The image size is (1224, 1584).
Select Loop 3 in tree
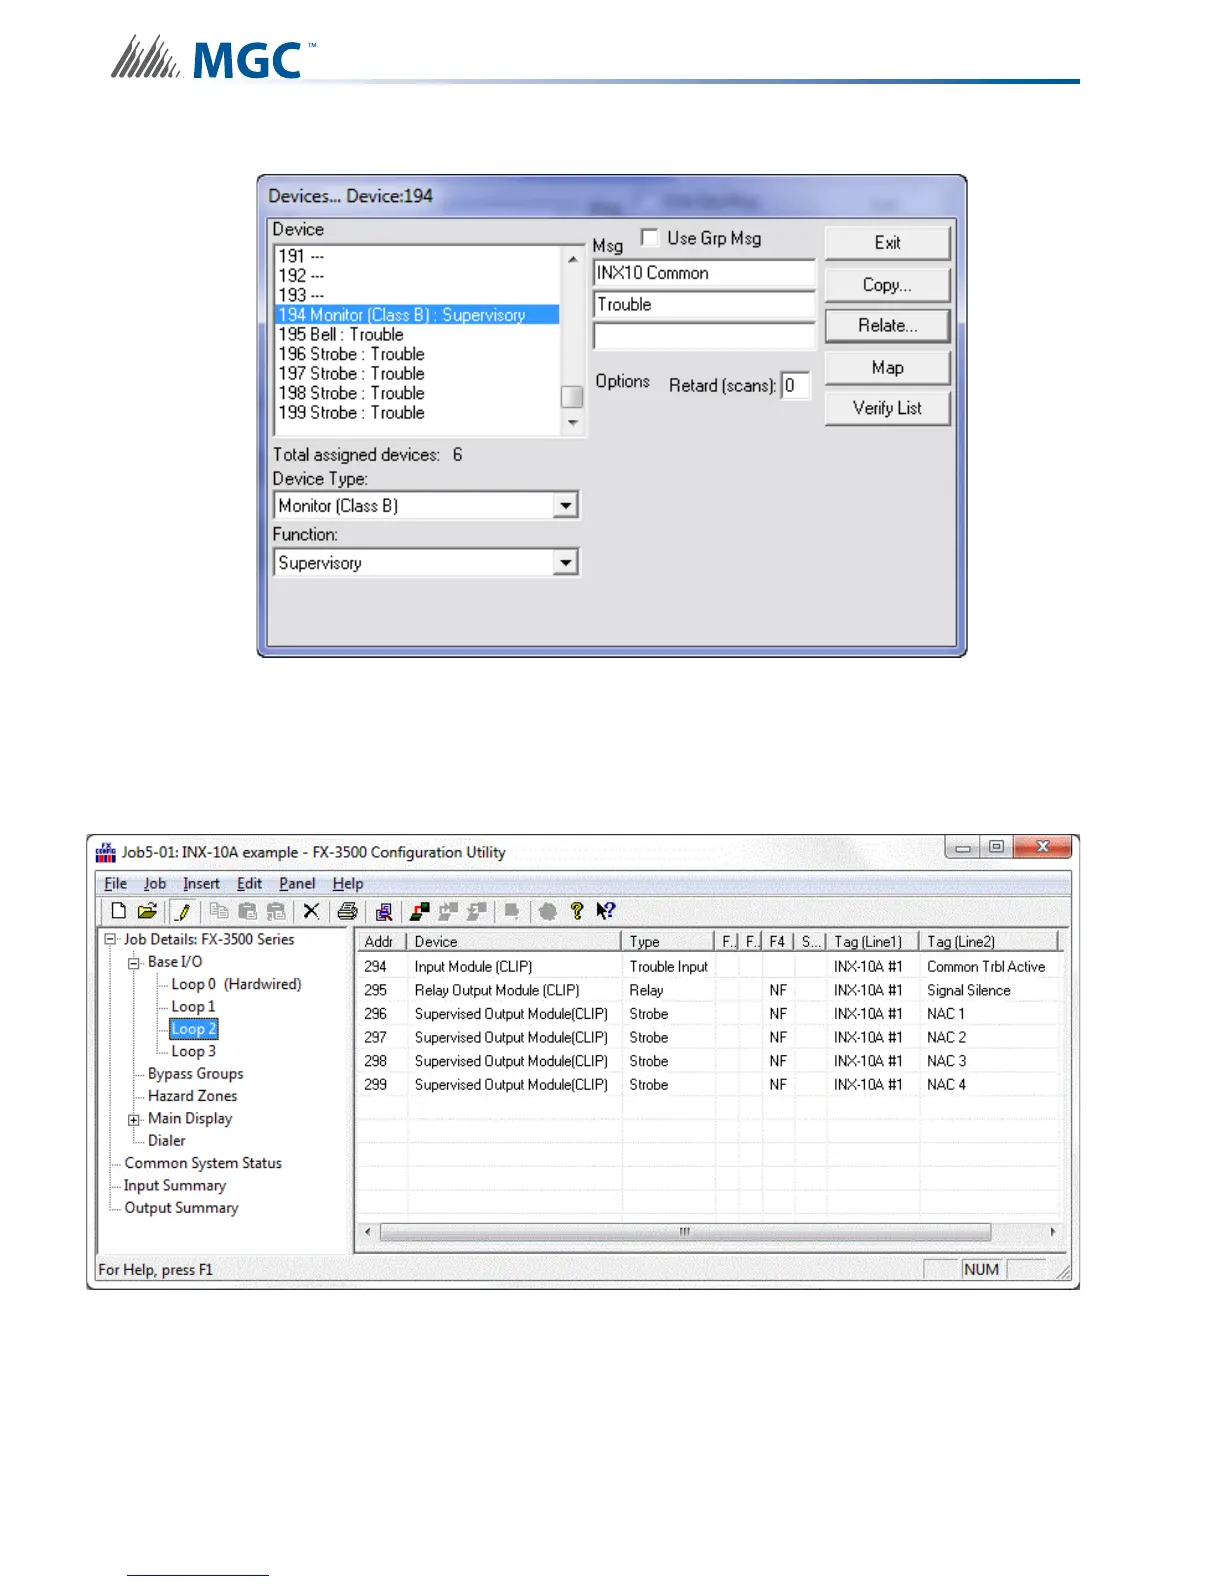(193, 1051)
